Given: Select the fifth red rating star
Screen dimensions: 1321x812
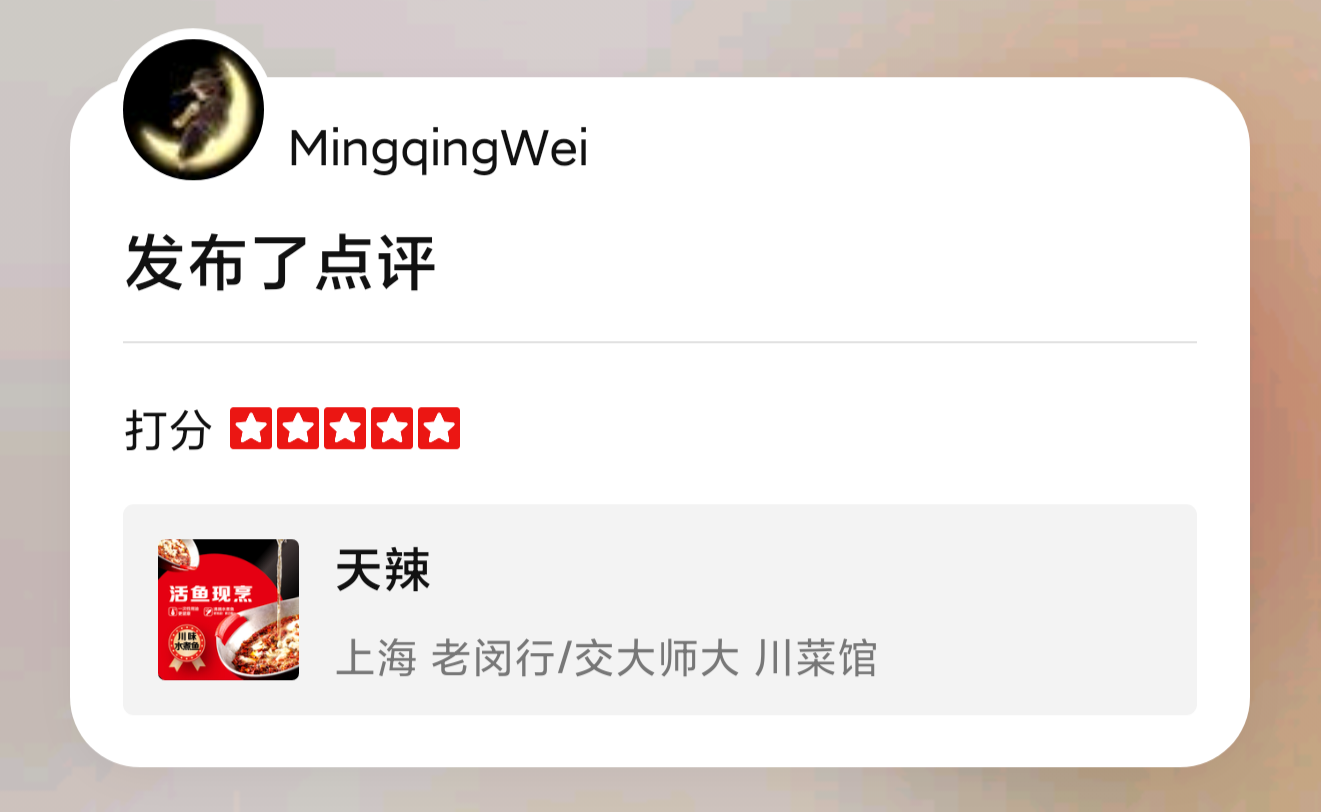Looking at the screenshot, I should [x=439, y=429].
